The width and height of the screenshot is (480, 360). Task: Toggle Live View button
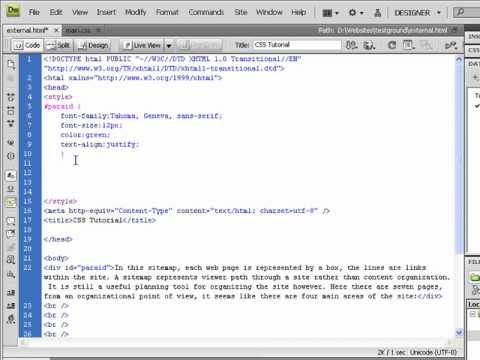click(x=143, y=45)
